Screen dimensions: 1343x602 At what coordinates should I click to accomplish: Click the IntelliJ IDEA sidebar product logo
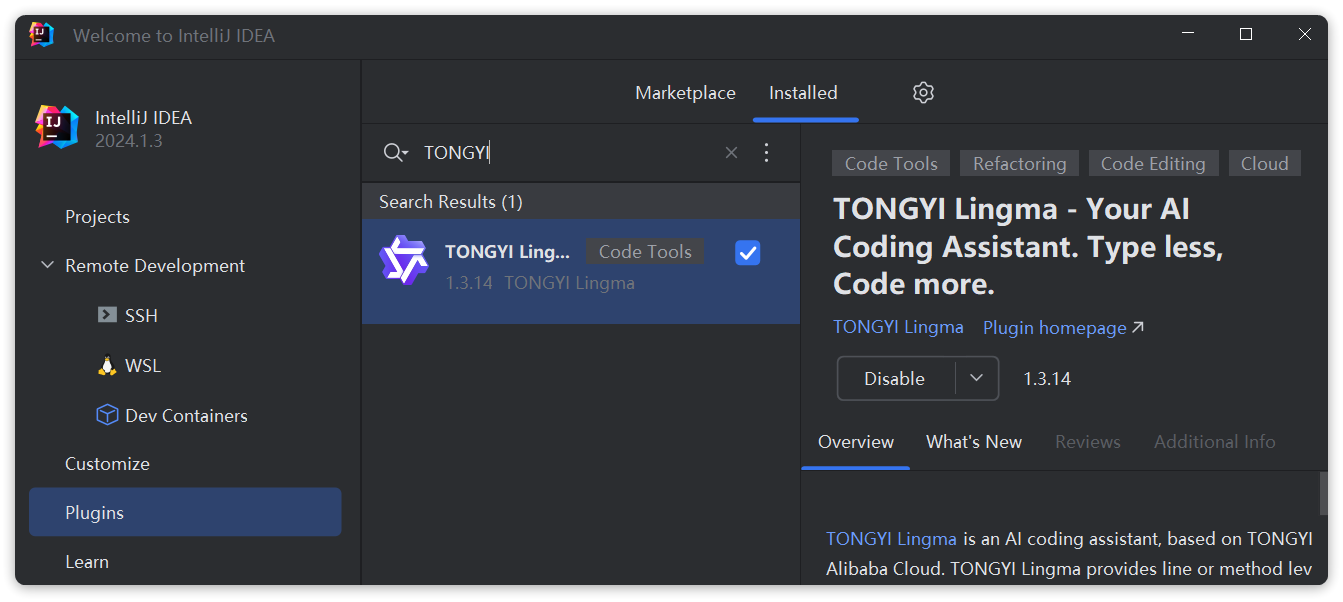coord(57,127)
